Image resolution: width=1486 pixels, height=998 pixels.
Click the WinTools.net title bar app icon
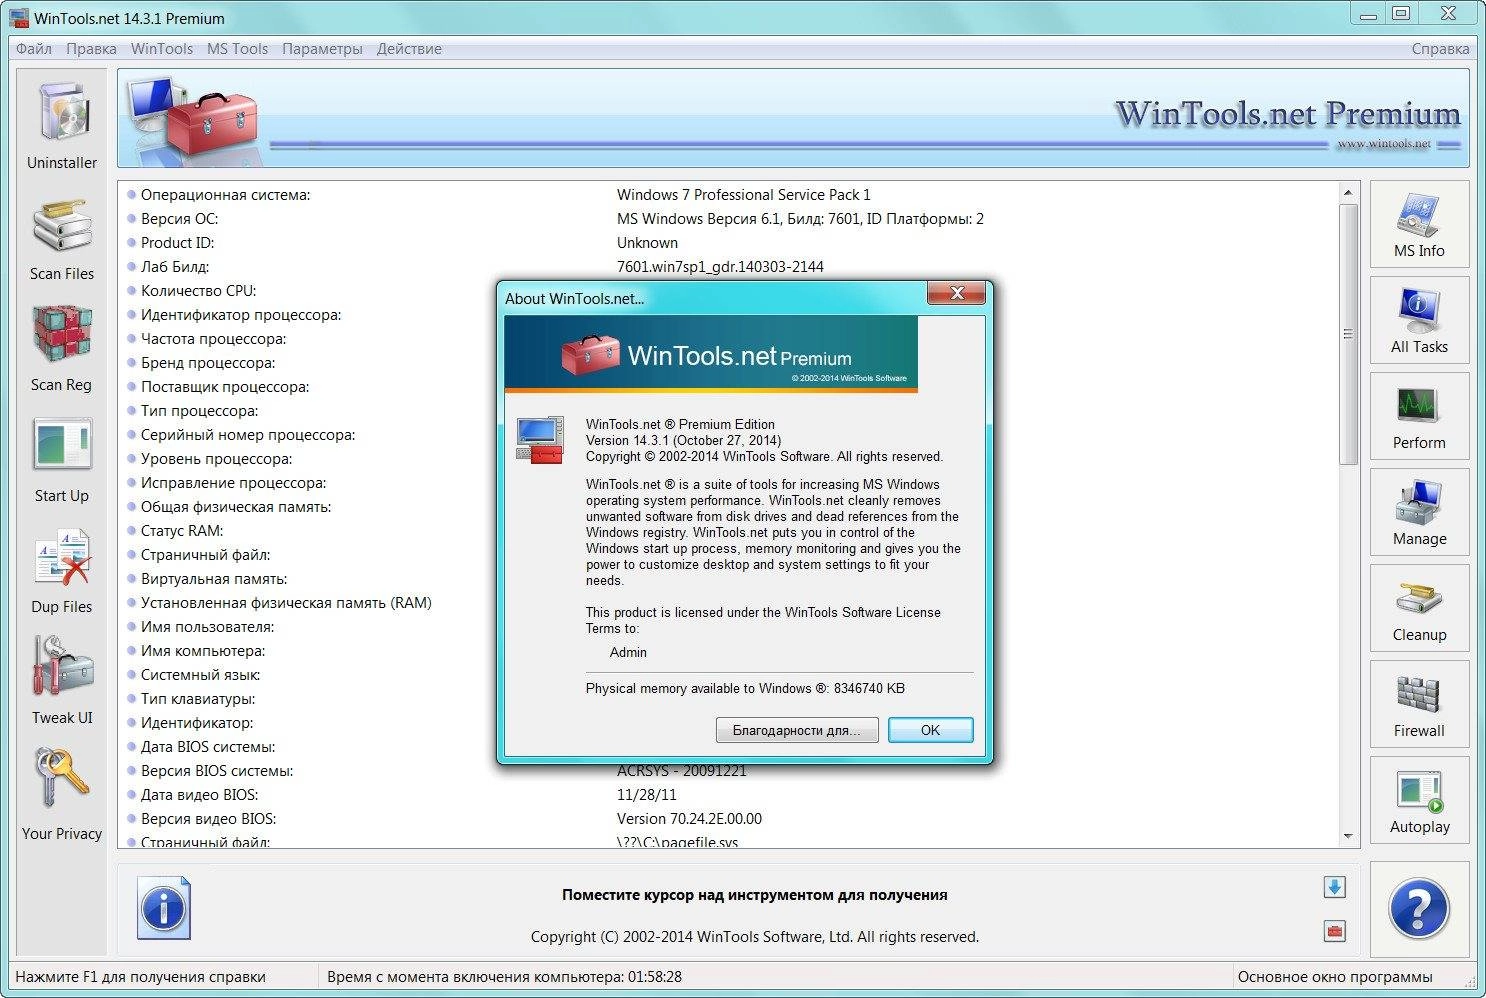pyautogui.click(x=19, y=18)
